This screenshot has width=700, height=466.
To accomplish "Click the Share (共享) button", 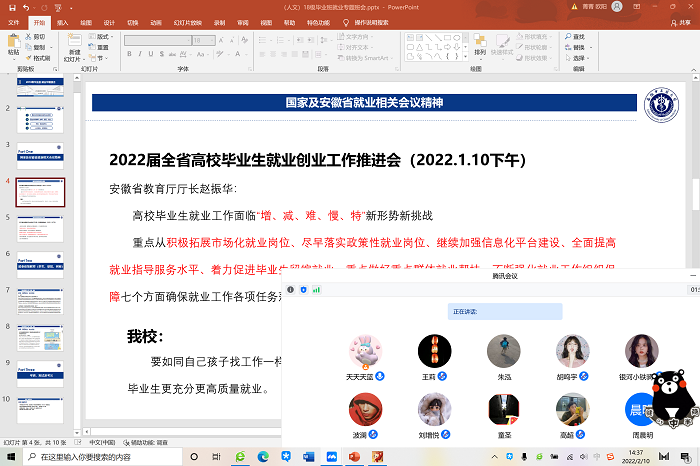I will [x=680, y=20].
